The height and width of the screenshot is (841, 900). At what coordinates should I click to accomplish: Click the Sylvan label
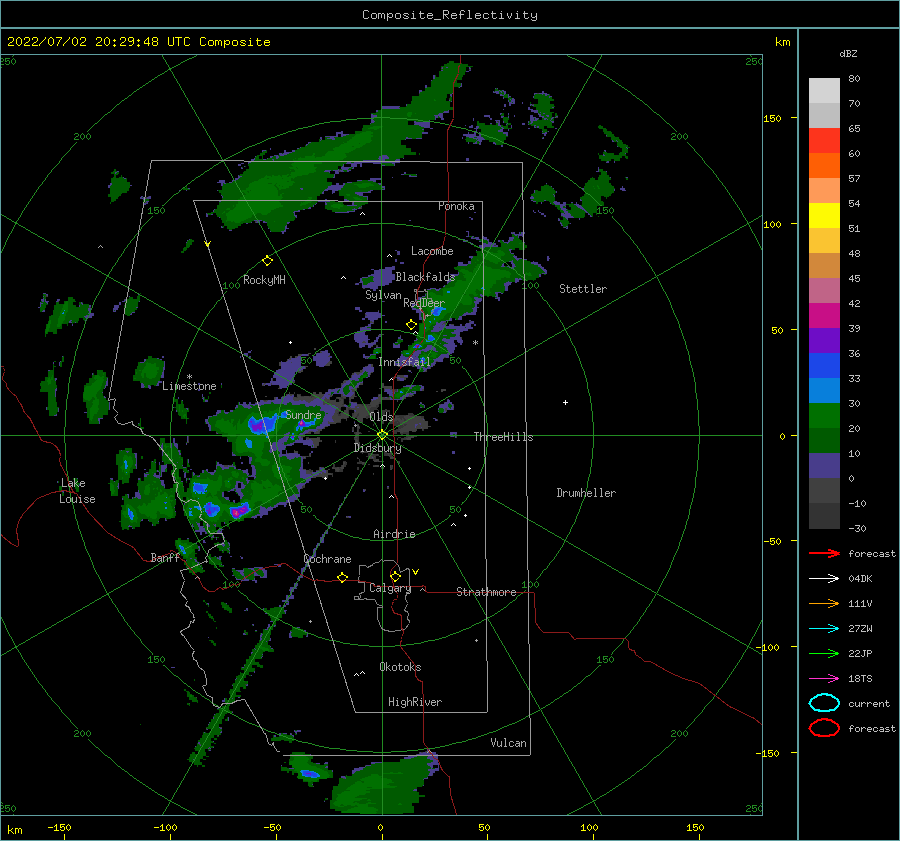point(383,295)
